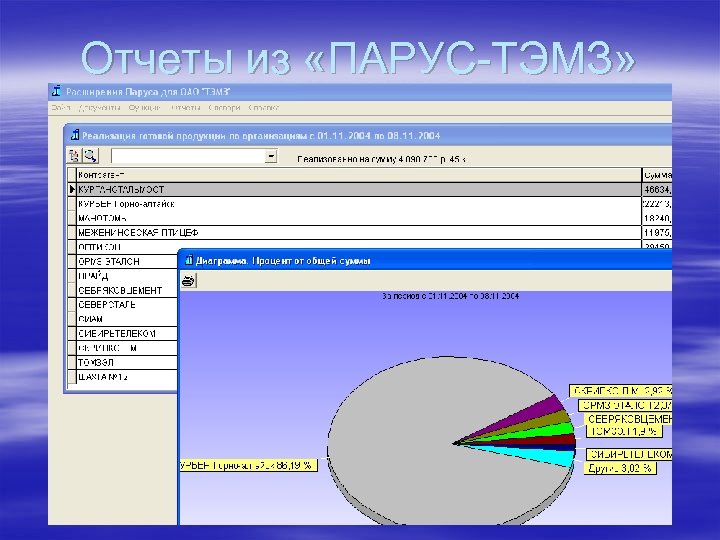Screen dimensions: 720x540
Task: Click the СИБИРЬТЕЛЕКОМ chart label
Action: click(629, 454)
